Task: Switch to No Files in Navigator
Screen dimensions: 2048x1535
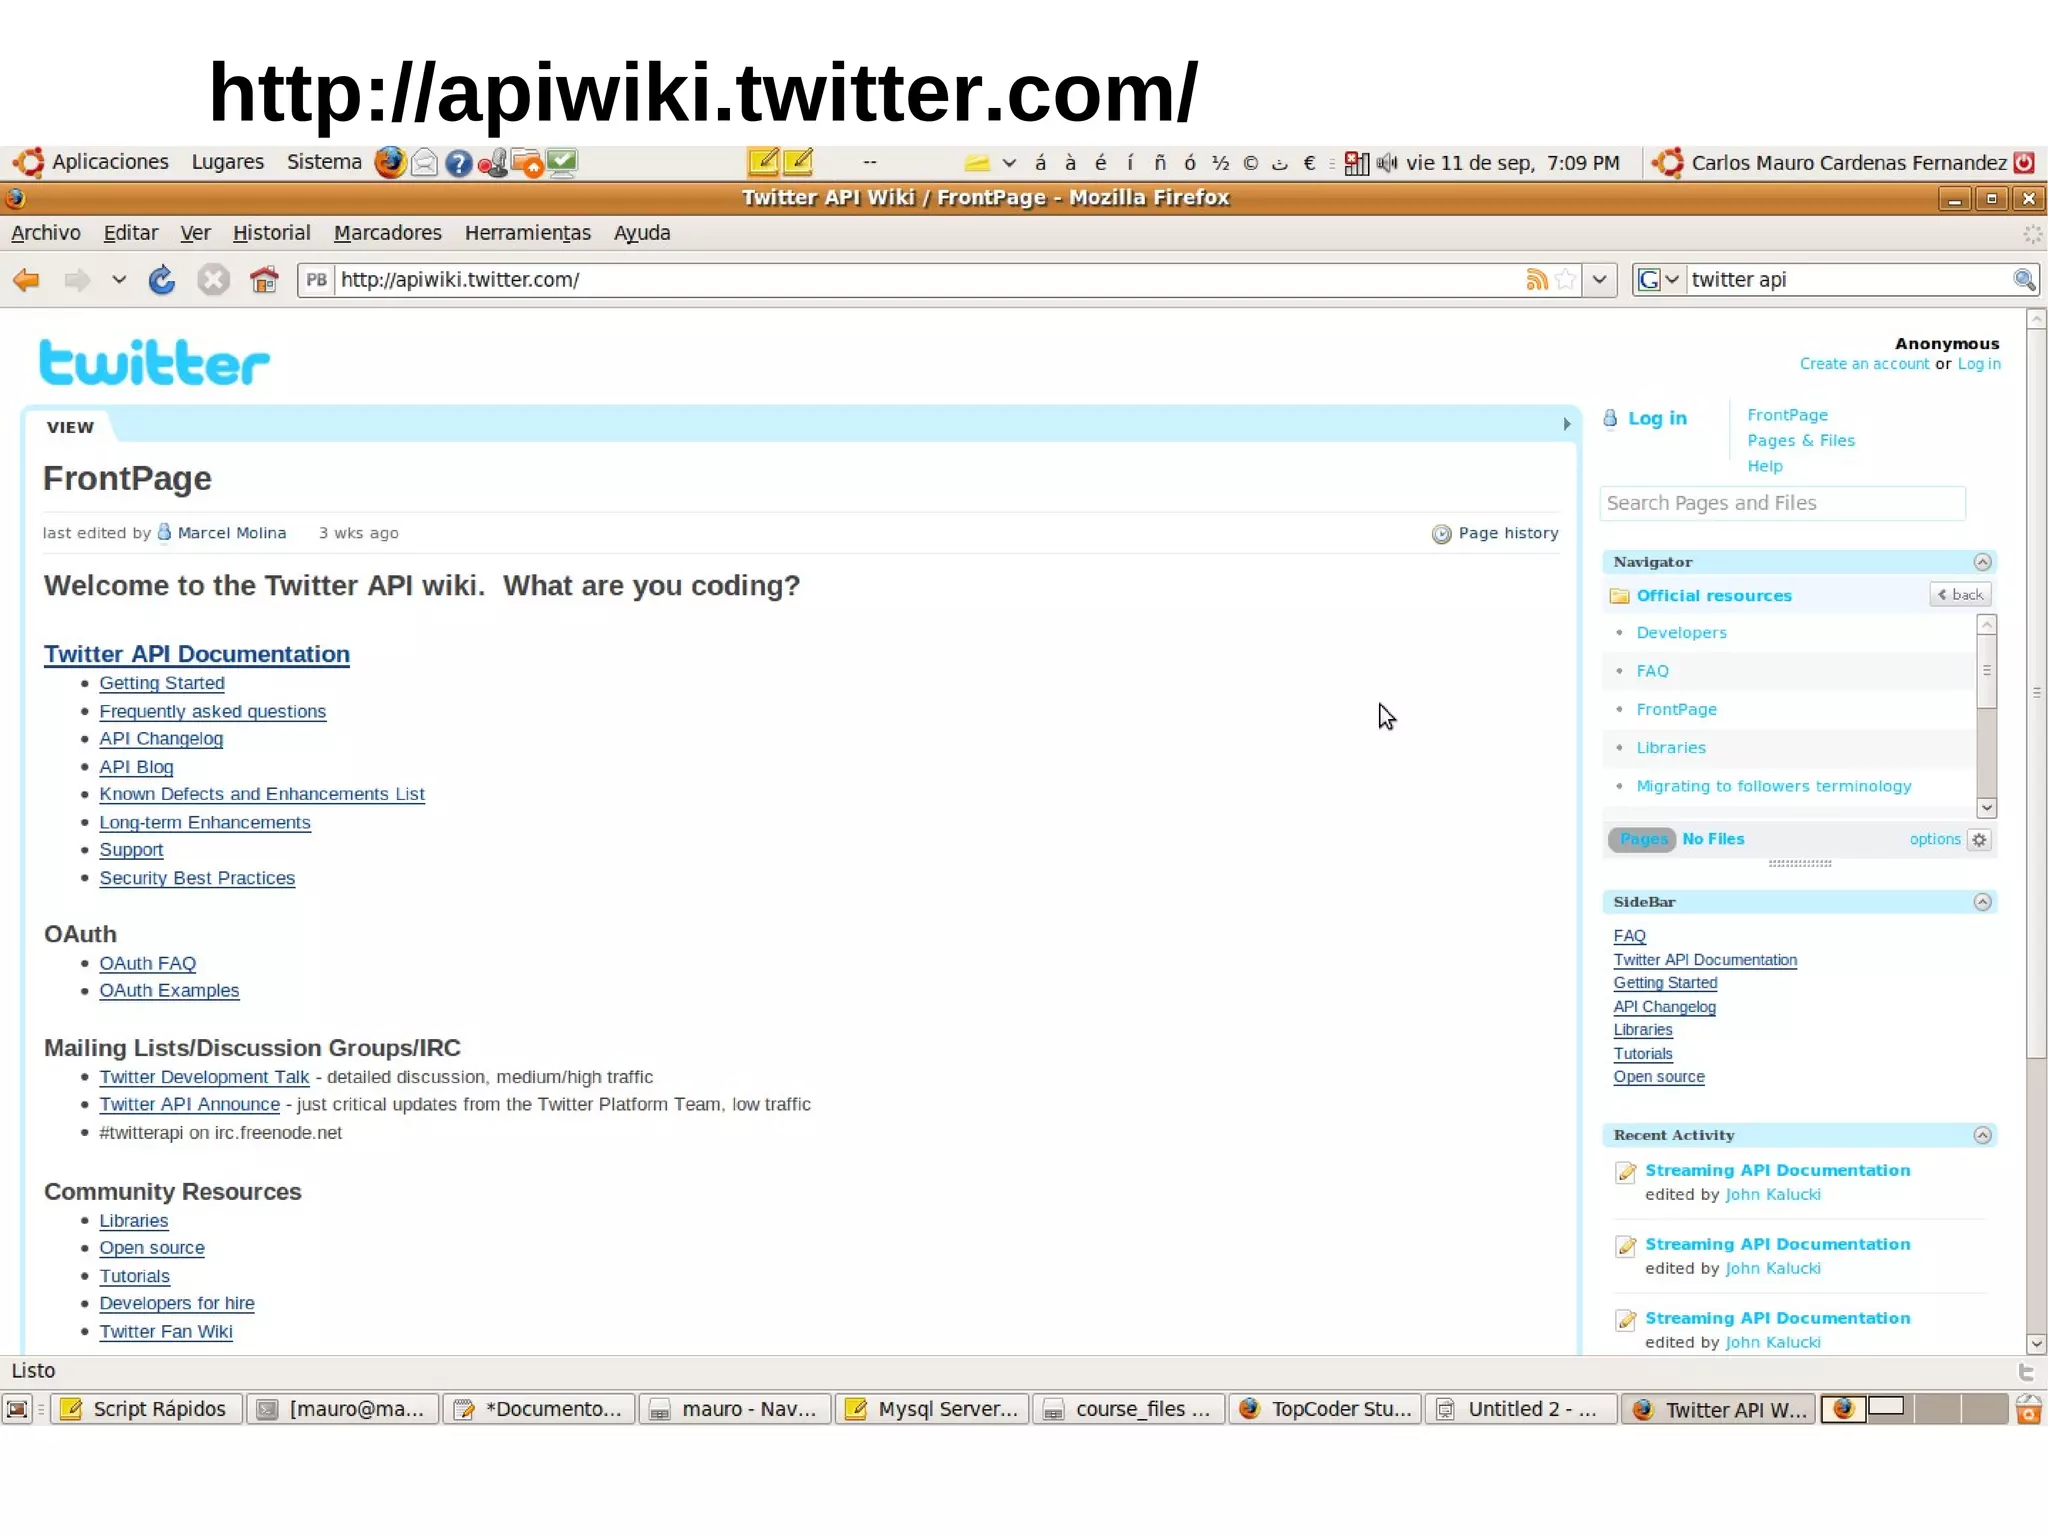Action: (1713, 840)
